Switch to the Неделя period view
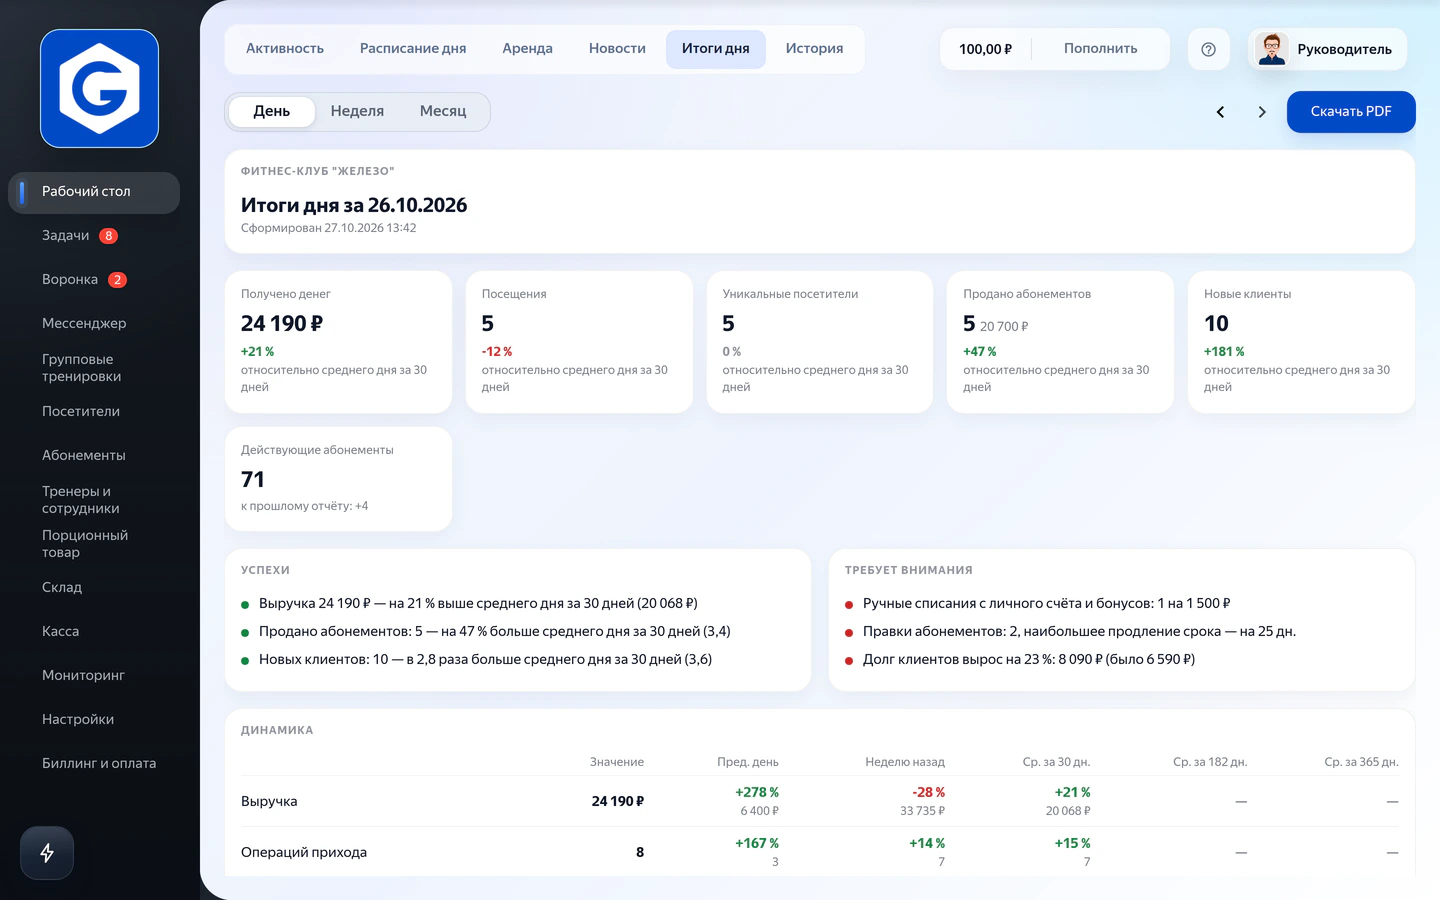This screenshot has width=1440, height=900. [x=357, y=111]
